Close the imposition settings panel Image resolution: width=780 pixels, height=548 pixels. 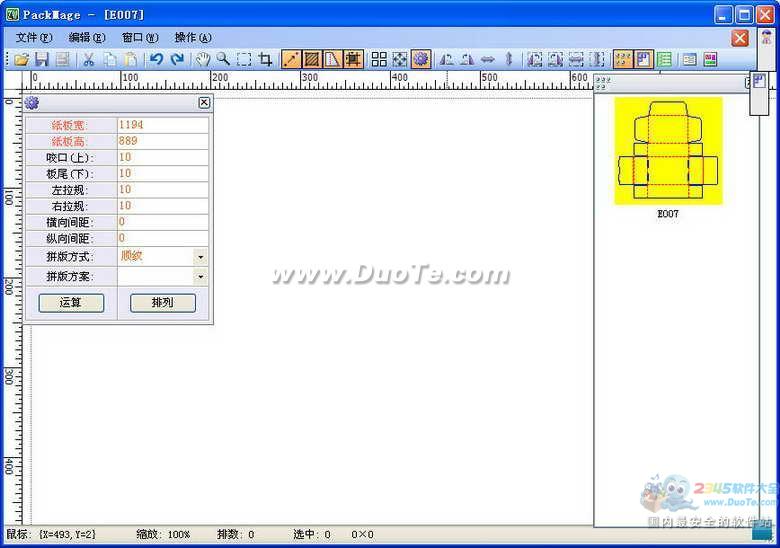[204, 102]
